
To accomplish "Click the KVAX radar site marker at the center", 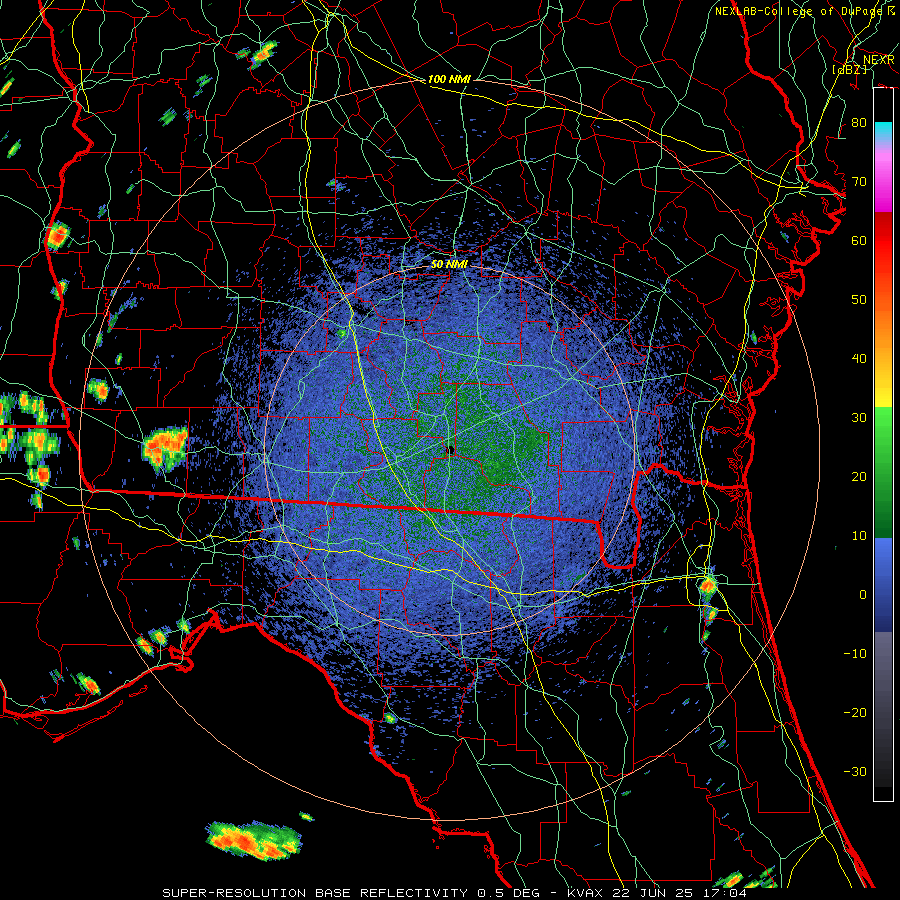I will click(451, 449).
